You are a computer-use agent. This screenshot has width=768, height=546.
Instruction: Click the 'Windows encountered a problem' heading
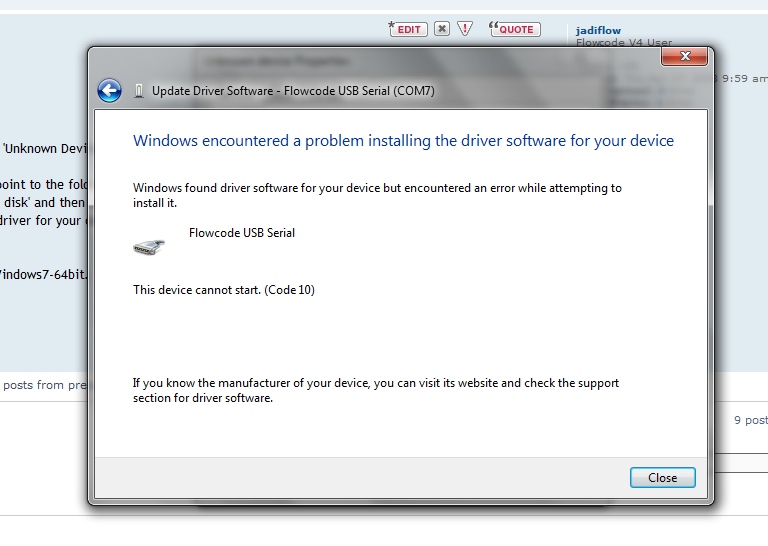404,141
